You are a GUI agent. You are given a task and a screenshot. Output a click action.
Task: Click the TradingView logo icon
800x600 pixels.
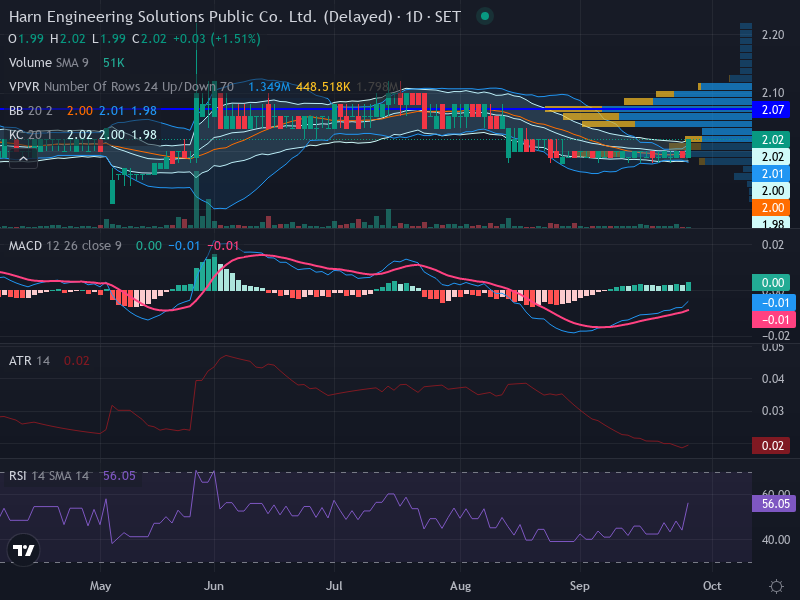23,550
